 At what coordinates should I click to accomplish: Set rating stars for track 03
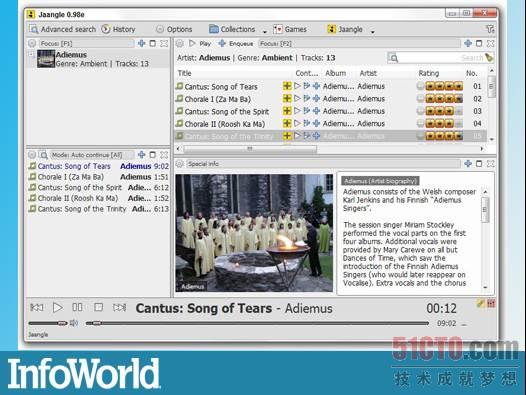click(x=444, y=111)
